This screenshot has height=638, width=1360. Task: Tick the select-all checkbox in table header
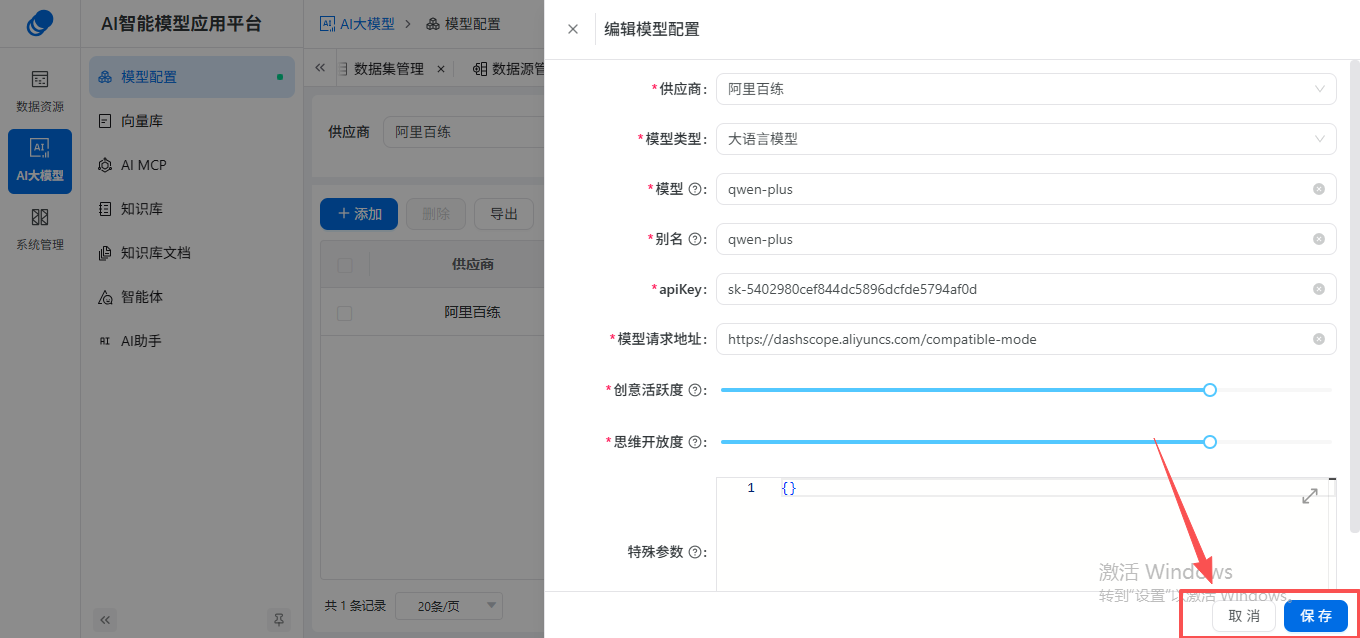(345, 265)
